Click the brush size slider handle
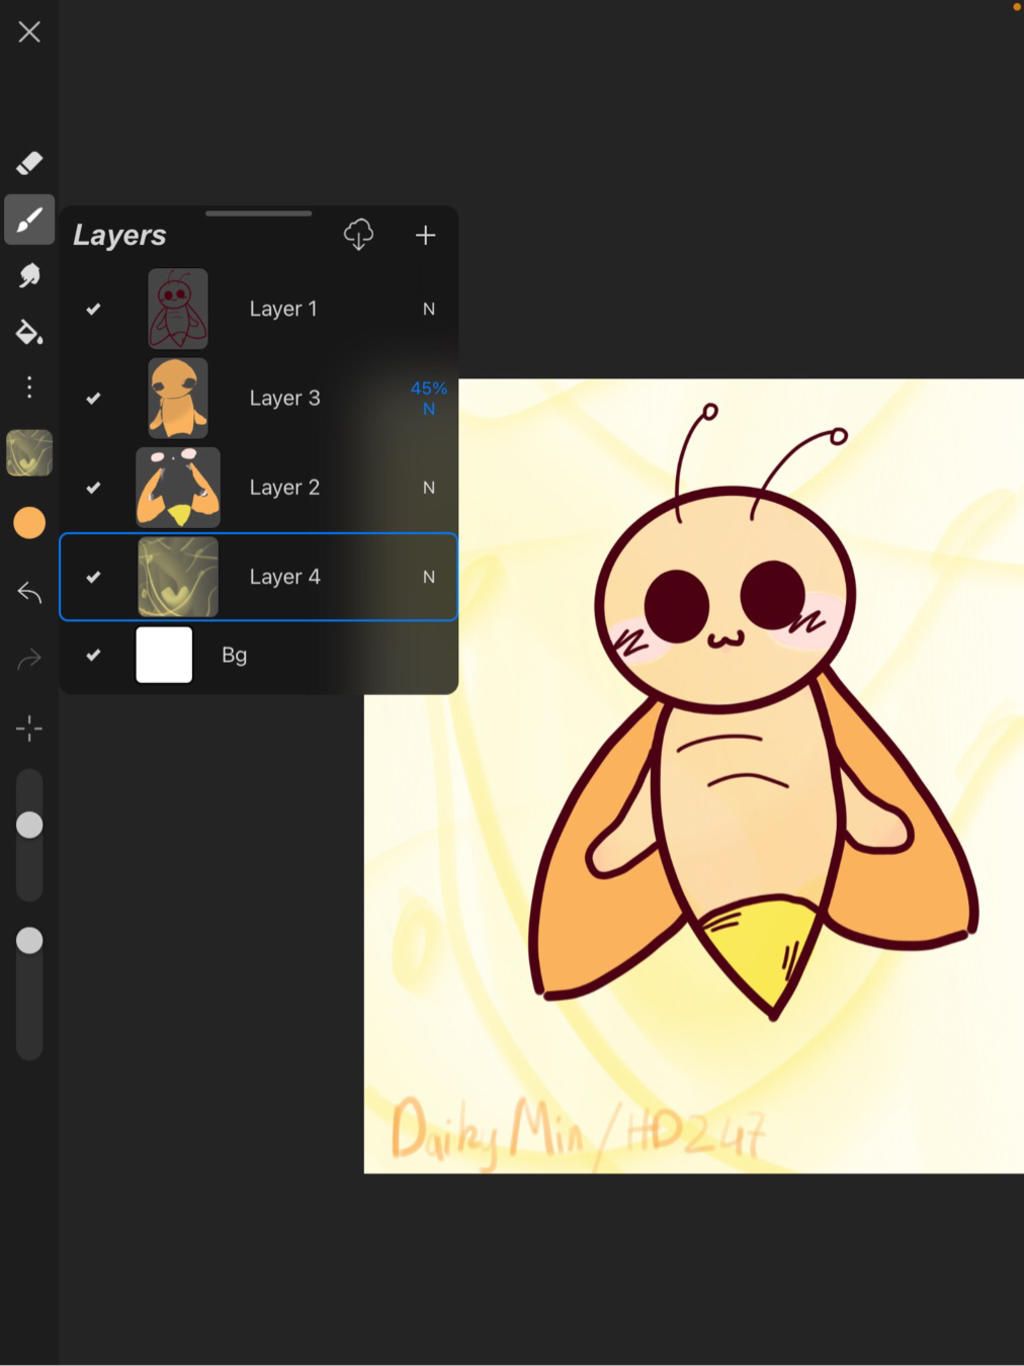 pyautogui.click(x=29, y=825)
